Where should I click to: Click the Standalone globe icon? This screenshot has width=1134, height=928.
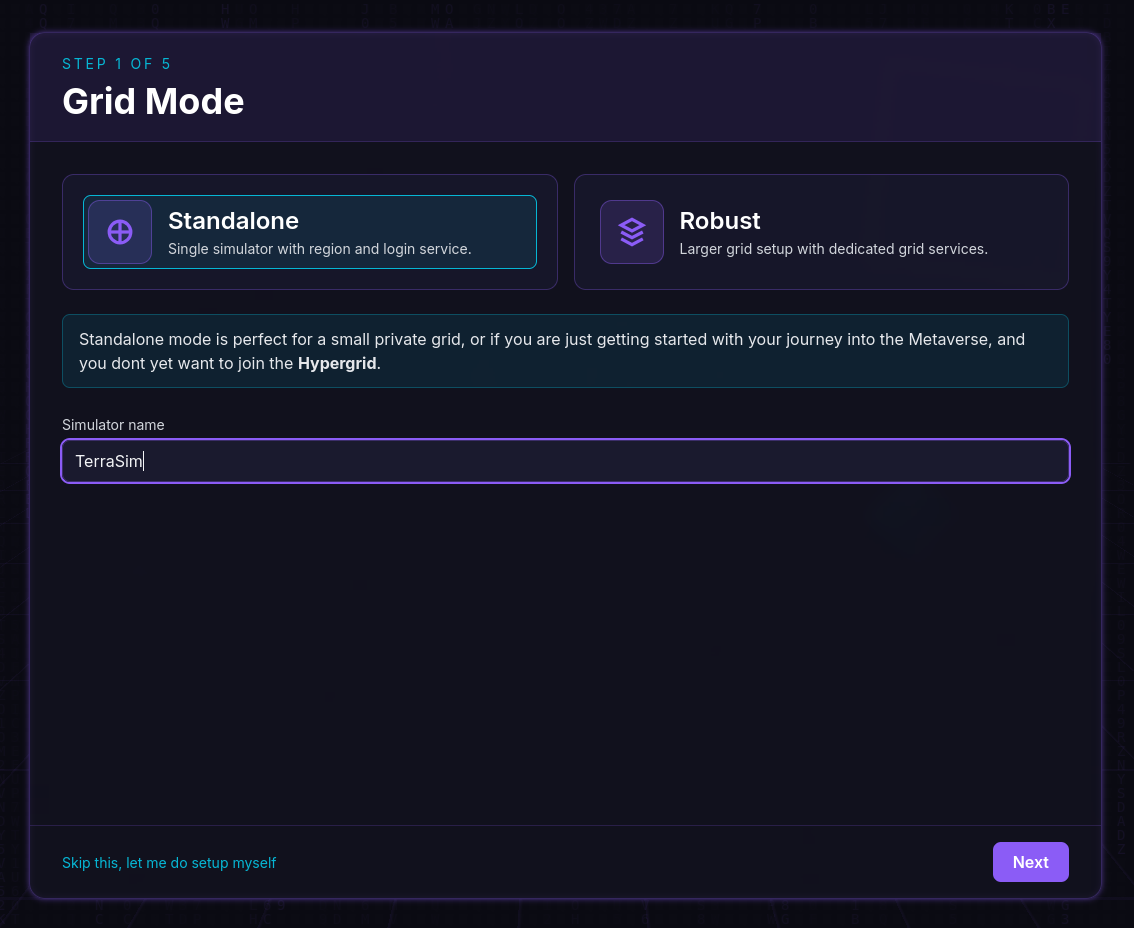coord(120,232)
